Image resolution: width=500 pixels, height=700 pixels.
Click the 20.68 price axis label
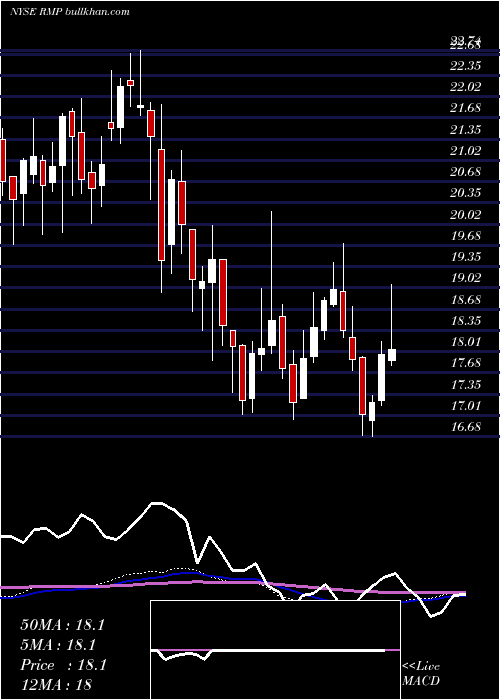pyautogui.click(x=466, y=172)
